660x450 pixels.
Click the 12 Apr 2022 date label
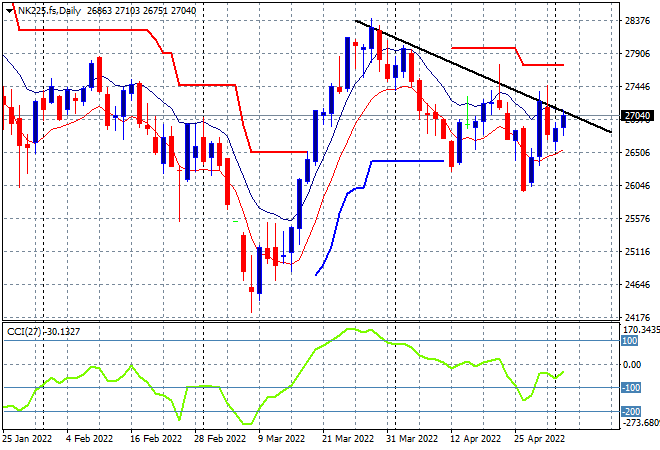pos(476,439)
